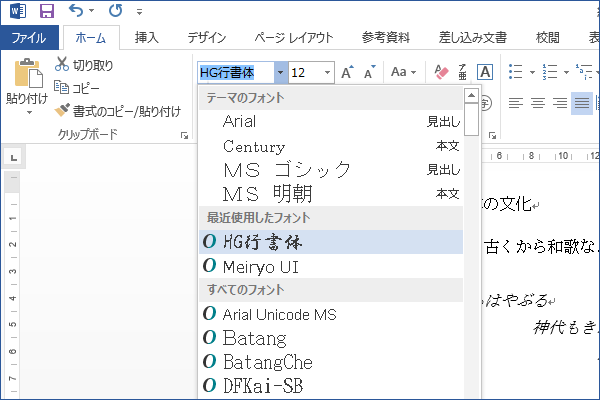Viewport: 600px width, 400px height.
Task: Open the 差し込み文書 tab
Action: pyautogui.click(x=473, y=38)
